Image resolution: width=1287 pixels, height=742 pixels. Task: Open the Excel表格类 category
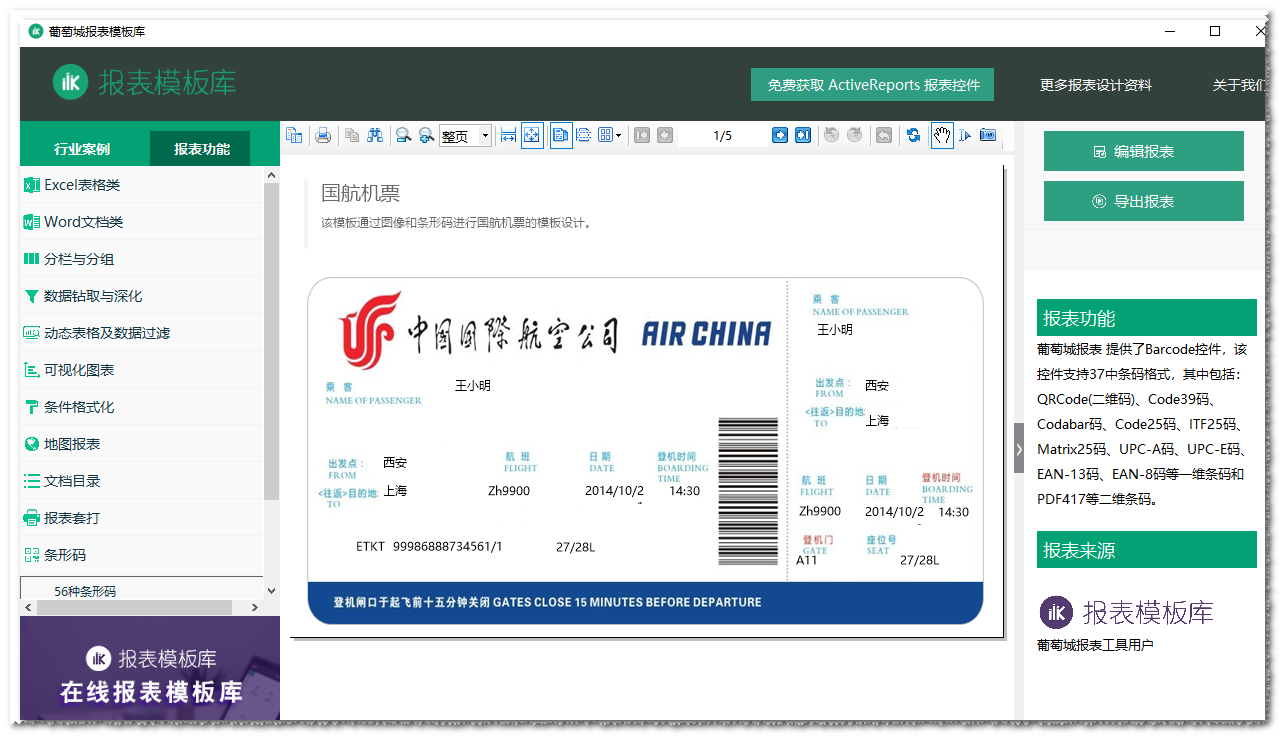tap(142, 185)
